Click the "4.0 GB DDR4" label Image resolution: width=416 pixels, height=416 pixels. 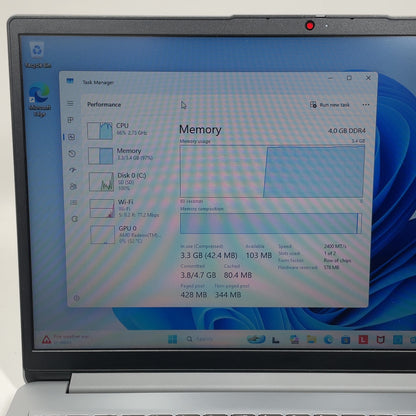(347, 131)
